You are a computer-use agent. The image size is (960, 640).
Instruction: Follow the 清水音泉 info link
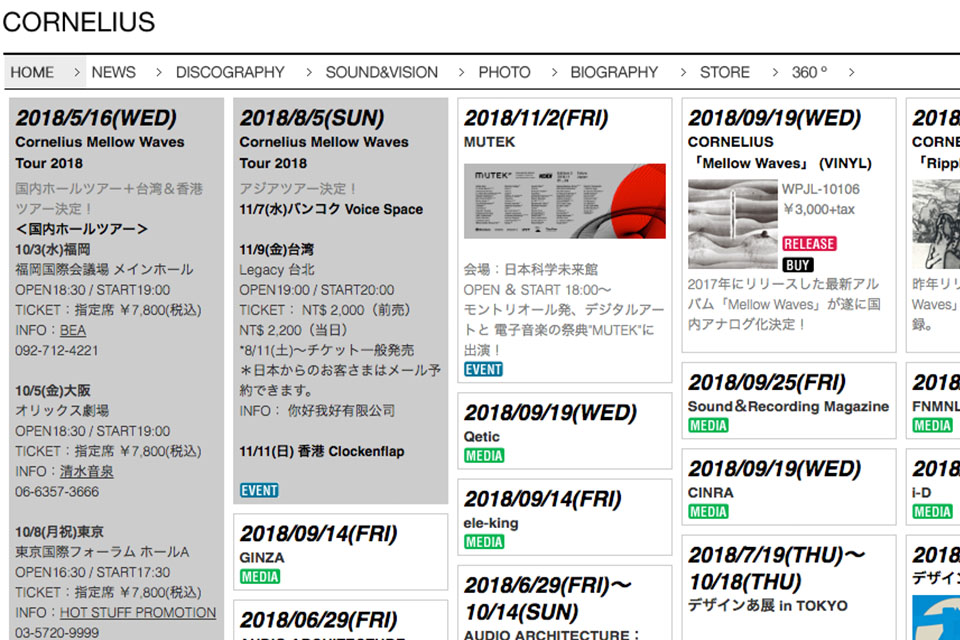pyautogui.click(x=86, y=472)
